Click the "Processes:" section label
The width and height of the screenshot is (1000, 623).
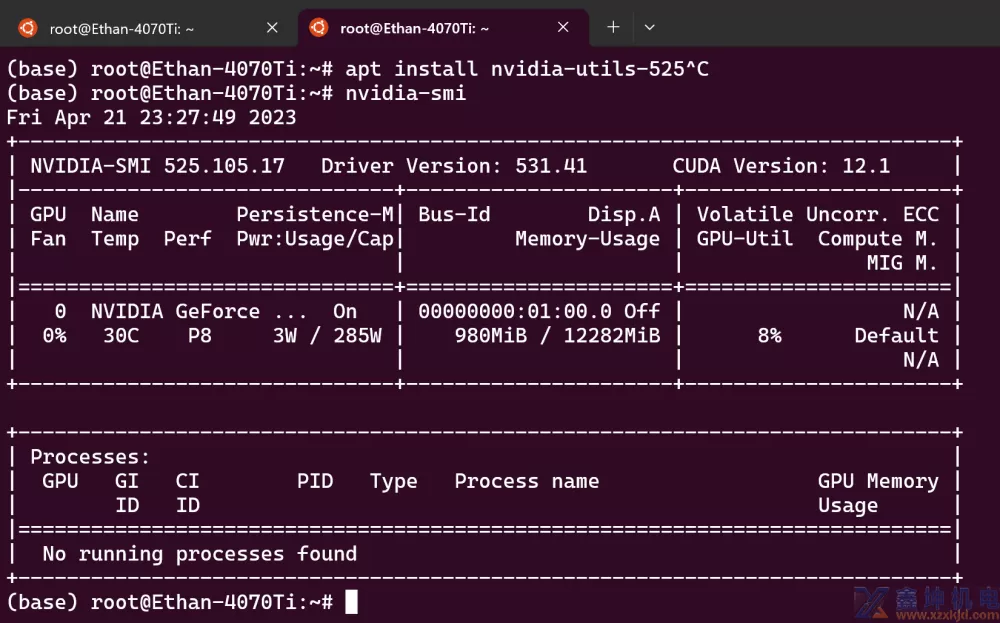91,457
